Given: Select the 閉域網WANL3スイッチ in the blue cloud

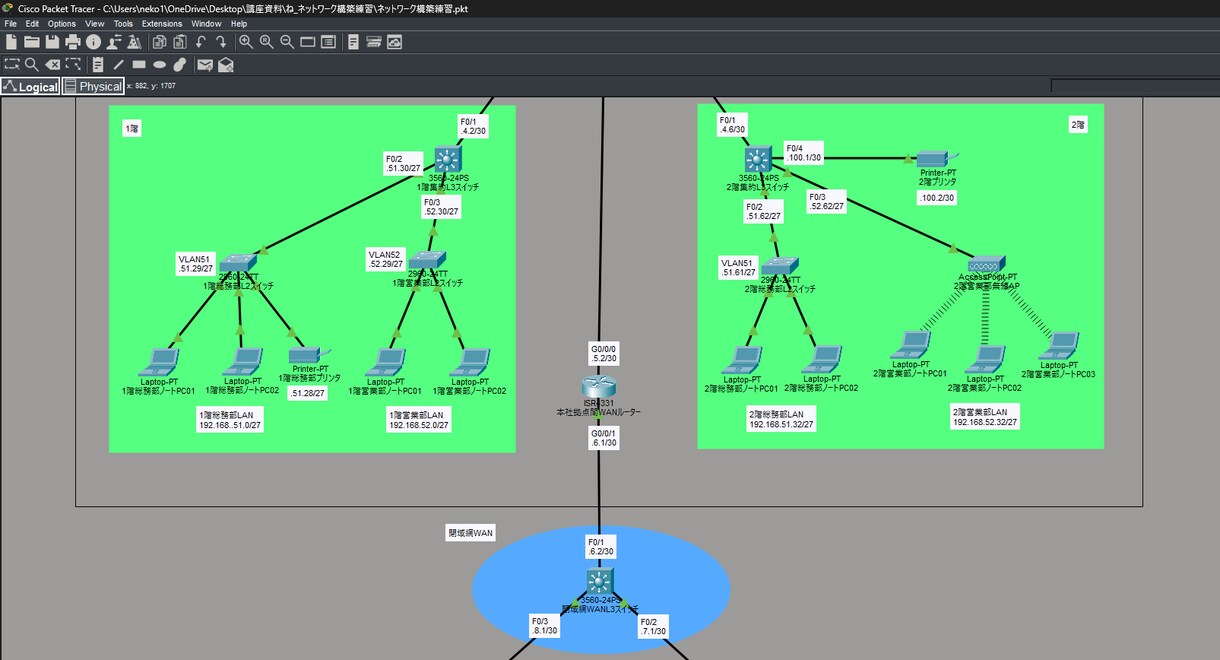Looking at the screenshot, I should tap(599, 582).
